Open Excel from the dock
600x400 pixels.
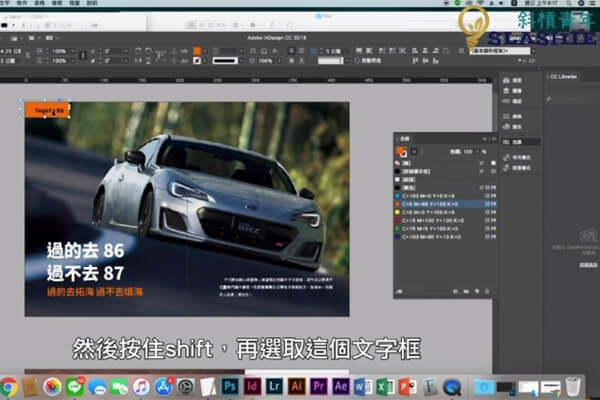pyautogui.click(x=385, y=387)
